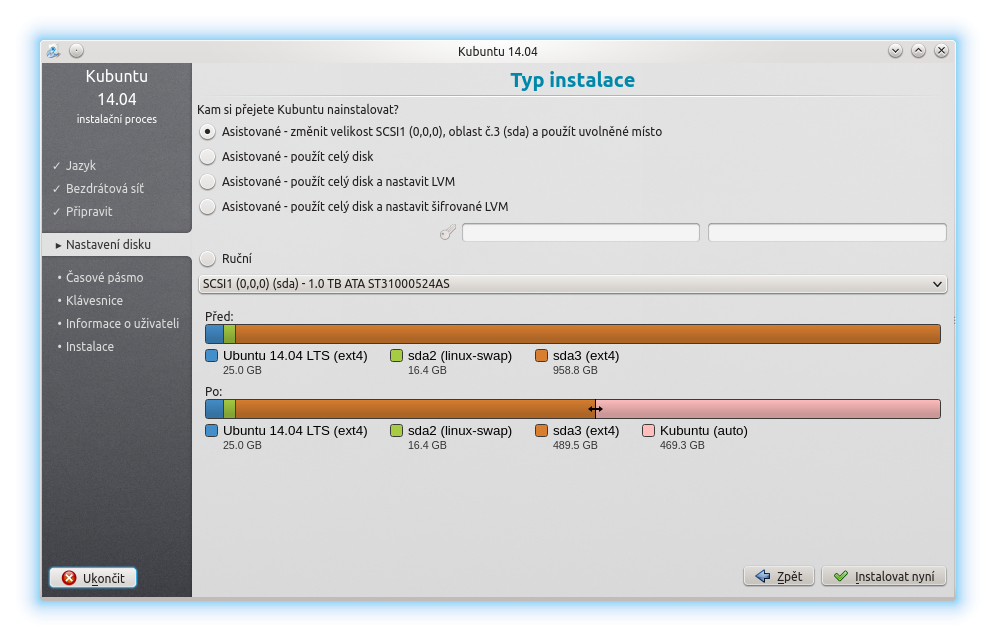996x641 pixels.
Task: Click the checkmark next to Bezdrátová síť
Action: point(56,188)
